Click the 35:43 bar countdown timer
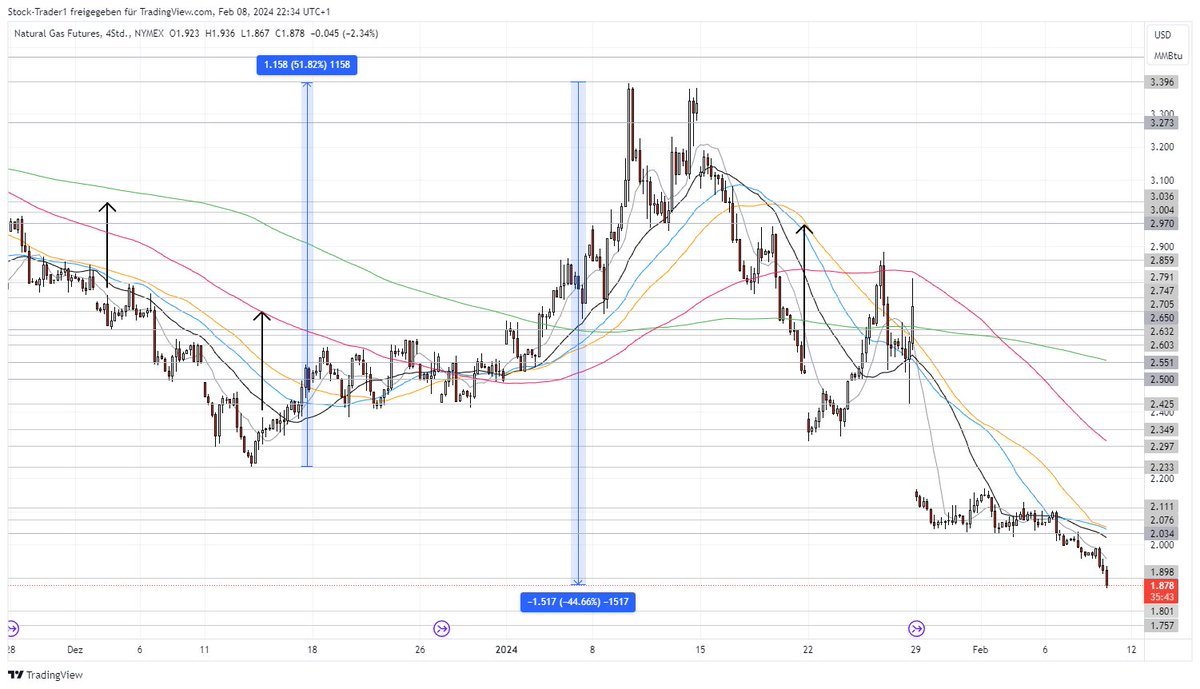 point(1162,597)
